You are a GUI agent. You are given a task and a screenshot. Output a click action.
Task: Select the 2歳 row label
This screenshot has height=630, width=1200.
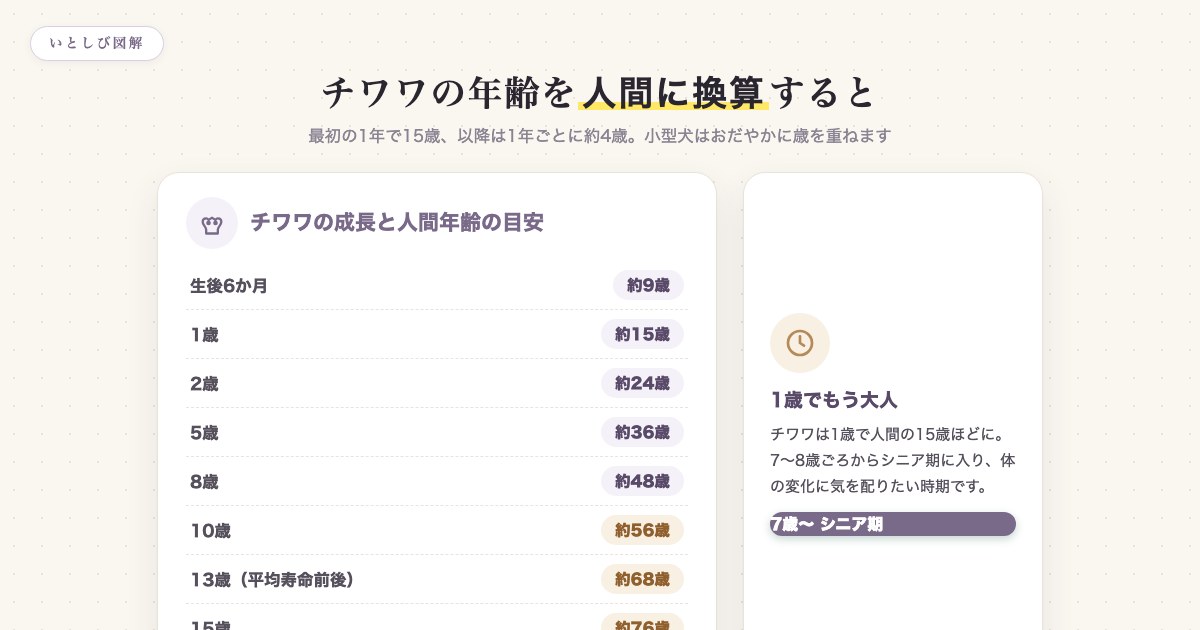(204, 384)
